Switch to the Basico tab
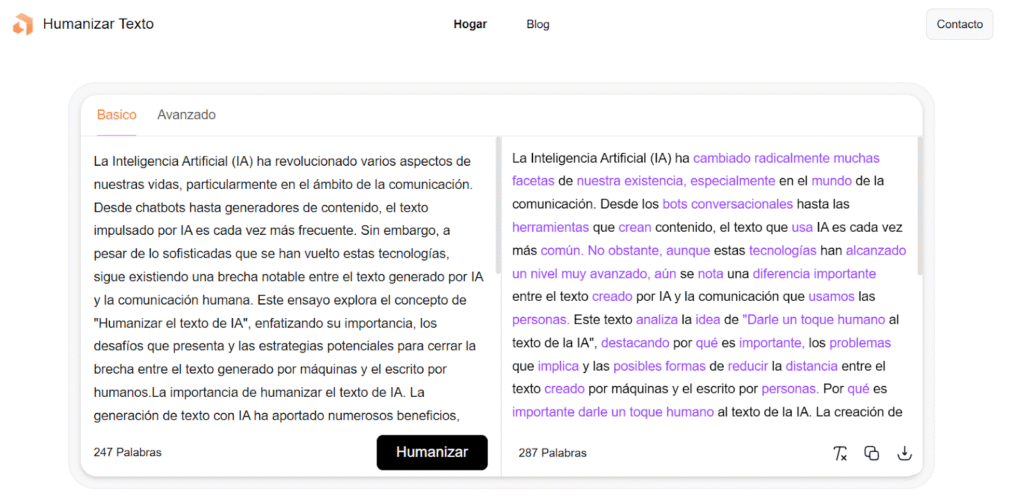Screen dimensions: 1024x496 (117, 115)
